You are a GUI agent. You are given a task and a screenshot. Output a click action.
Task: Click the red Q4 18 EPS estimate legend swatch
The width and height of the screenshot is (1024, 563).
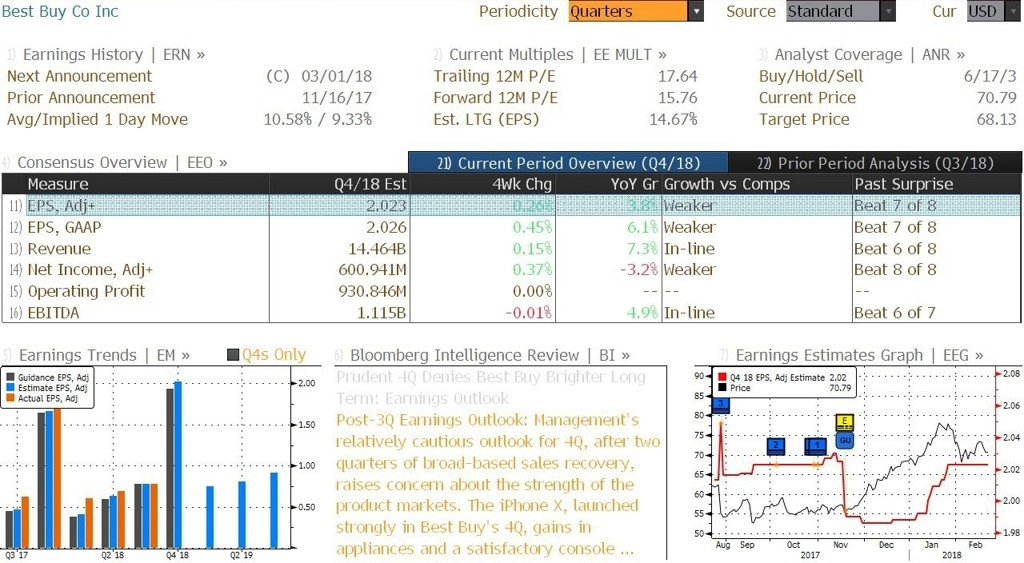722,378
